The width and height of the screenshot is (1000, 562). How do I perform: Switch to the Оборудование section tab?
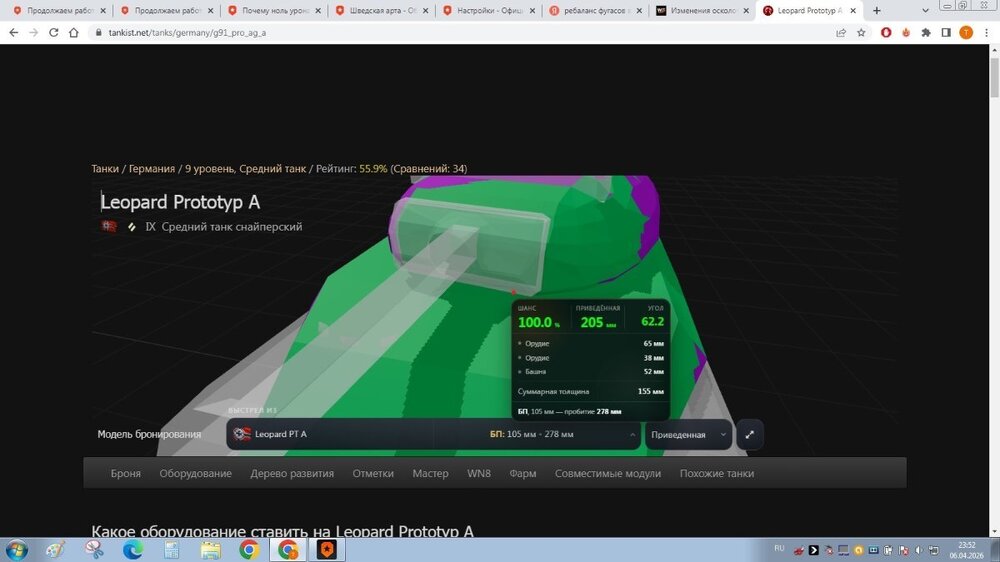click(x=195, y=473)
